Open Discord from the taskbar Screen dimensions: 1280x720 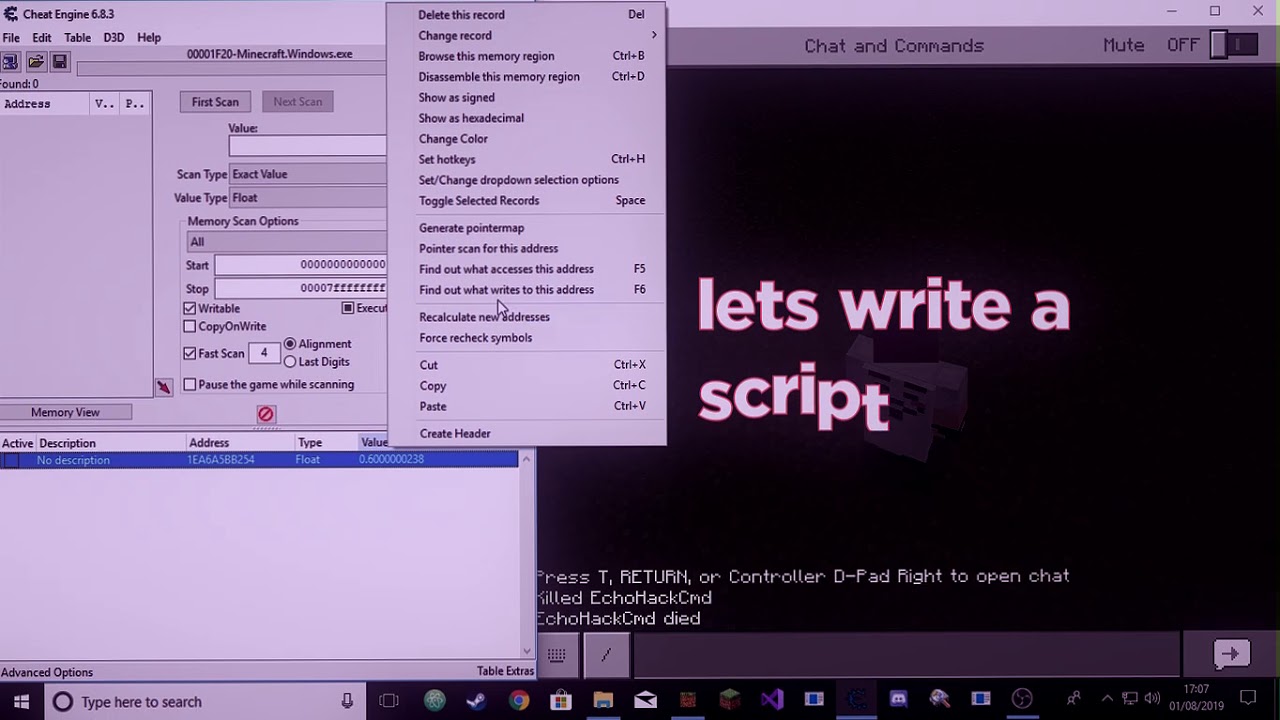click(x=898, y=701)
